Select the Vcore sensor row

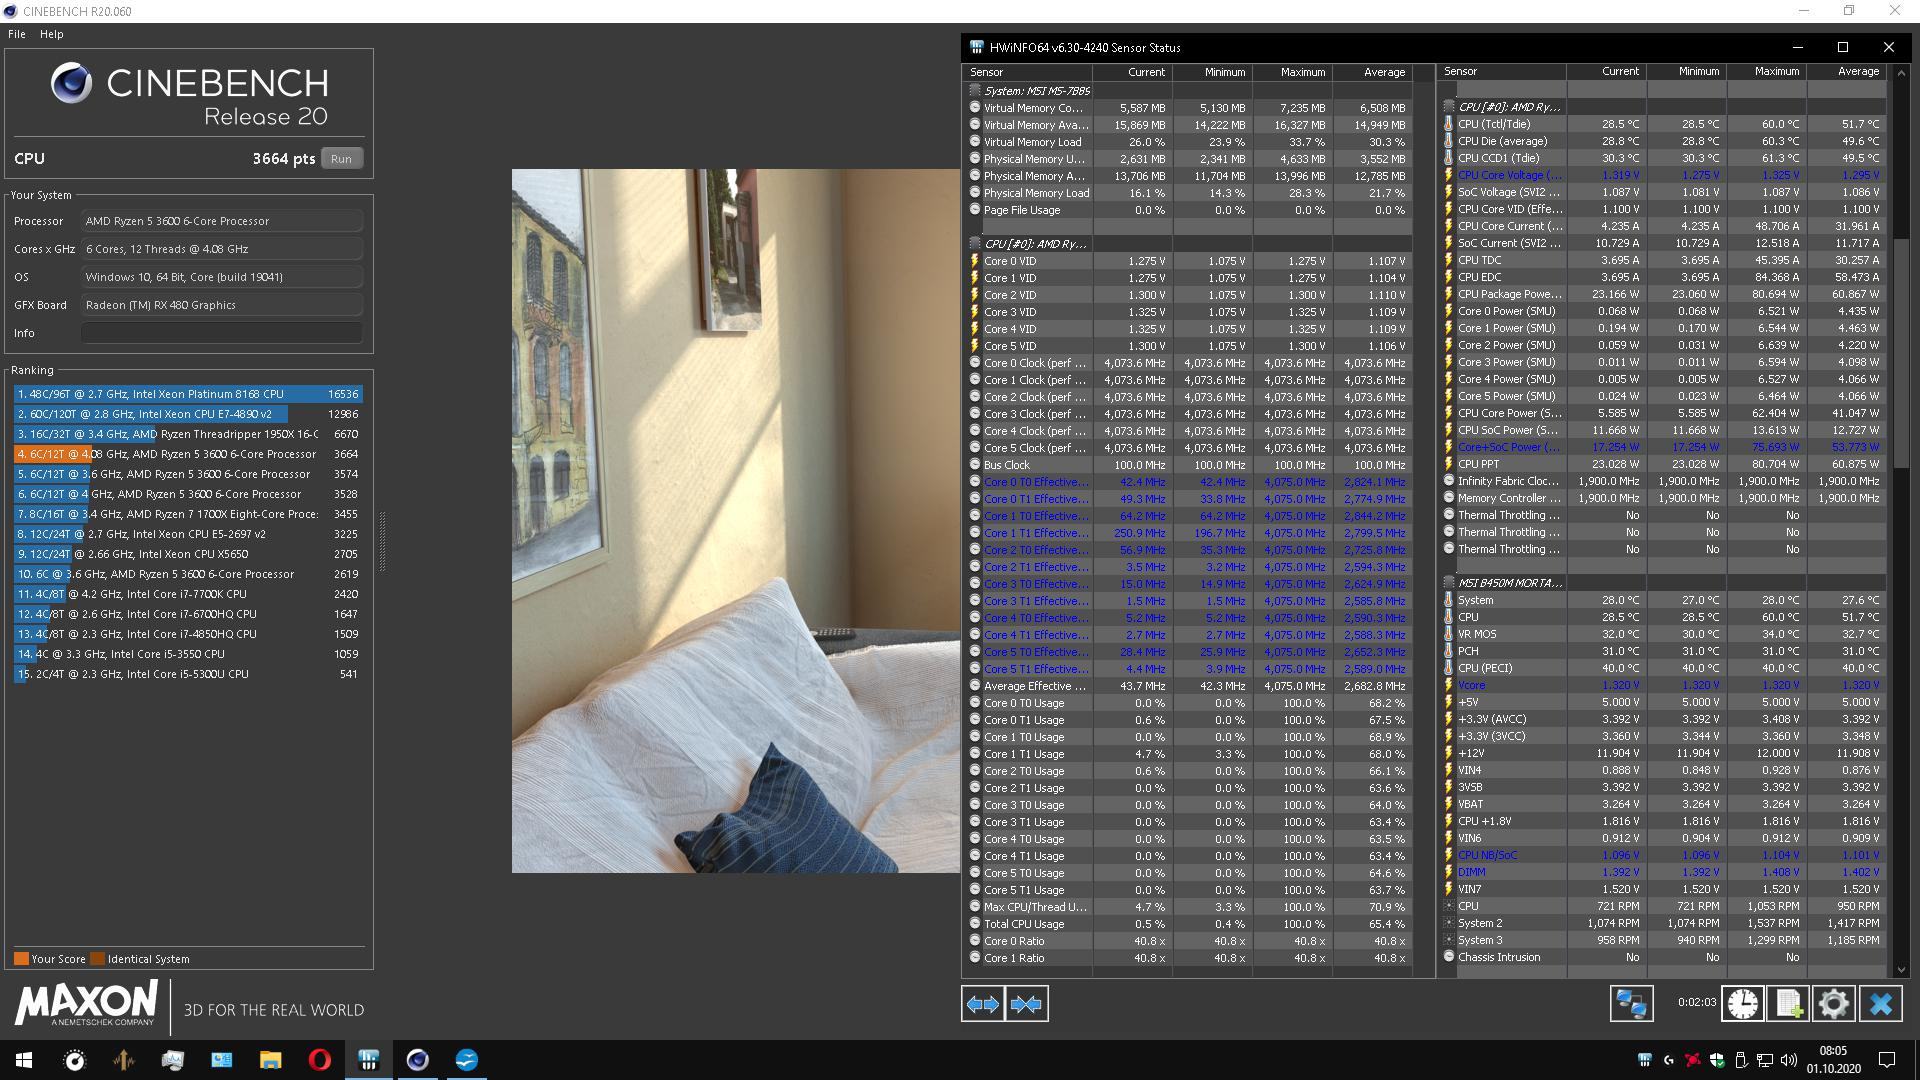(1663, 685)
